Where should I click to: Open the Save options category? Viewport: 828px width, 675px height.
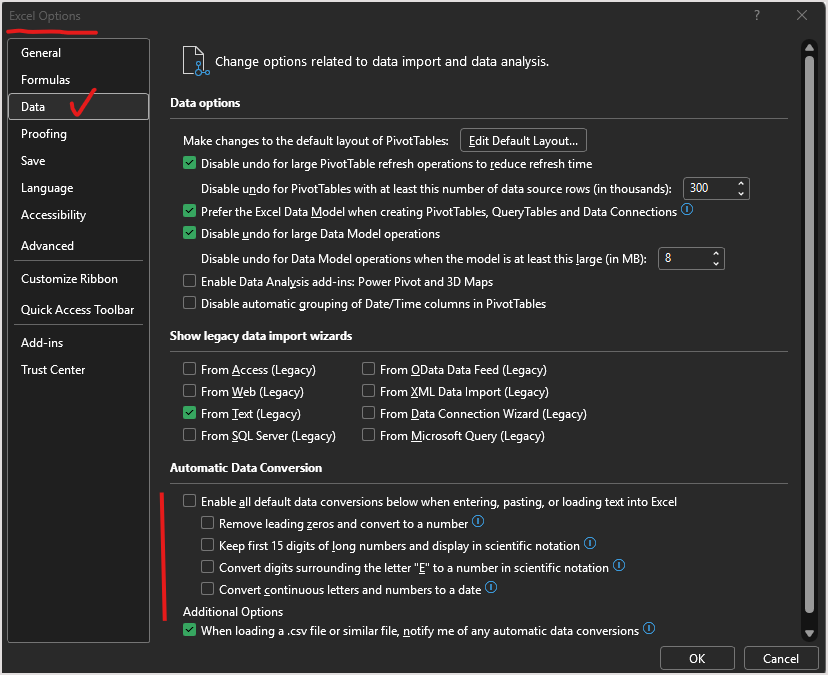pos(79,161)
